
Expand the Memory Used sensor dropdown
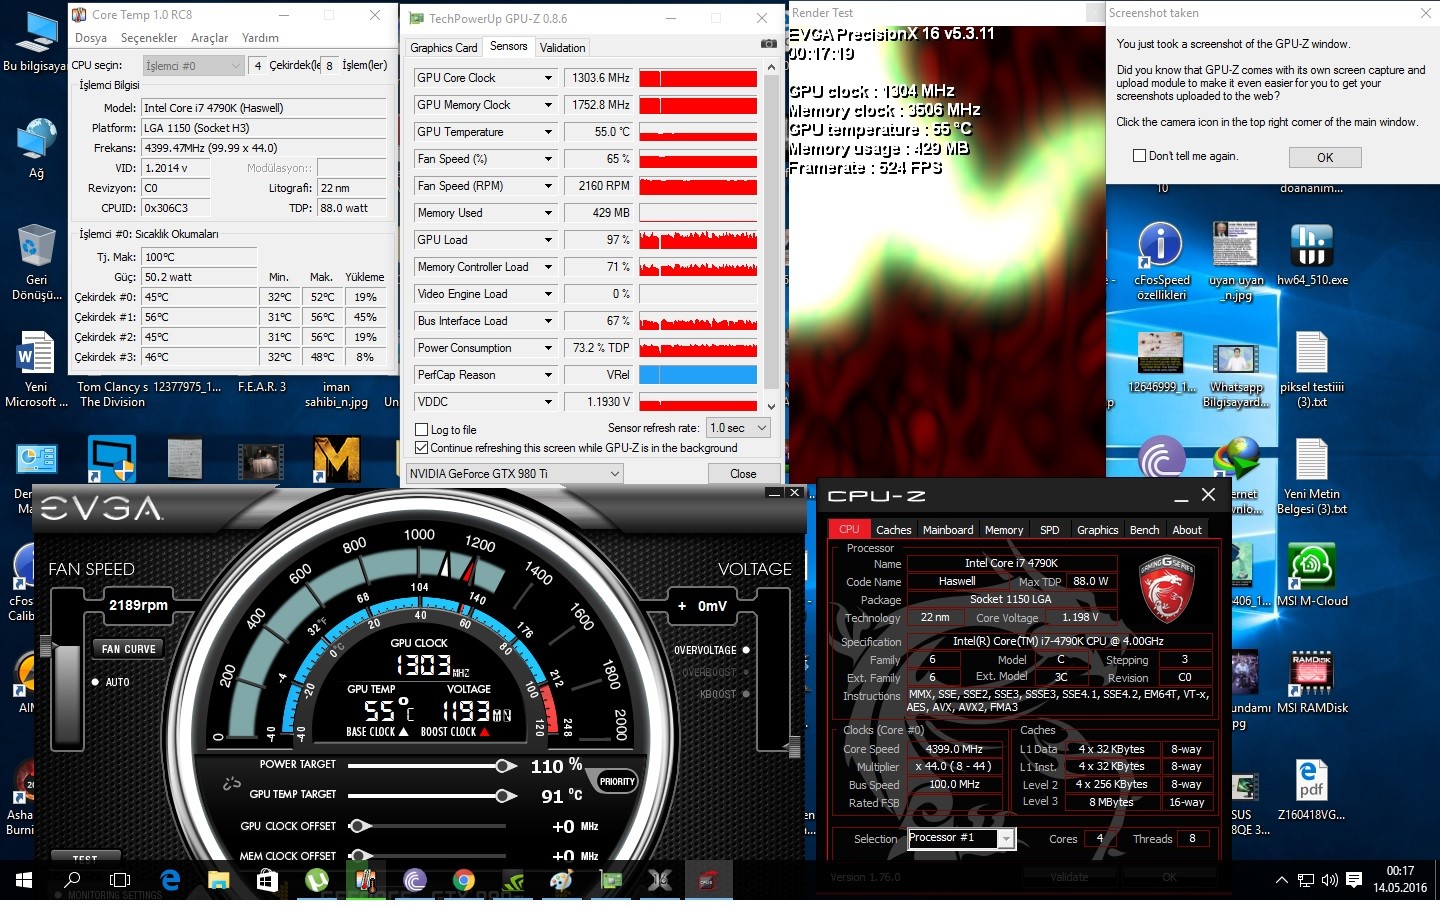coord(548,213)
